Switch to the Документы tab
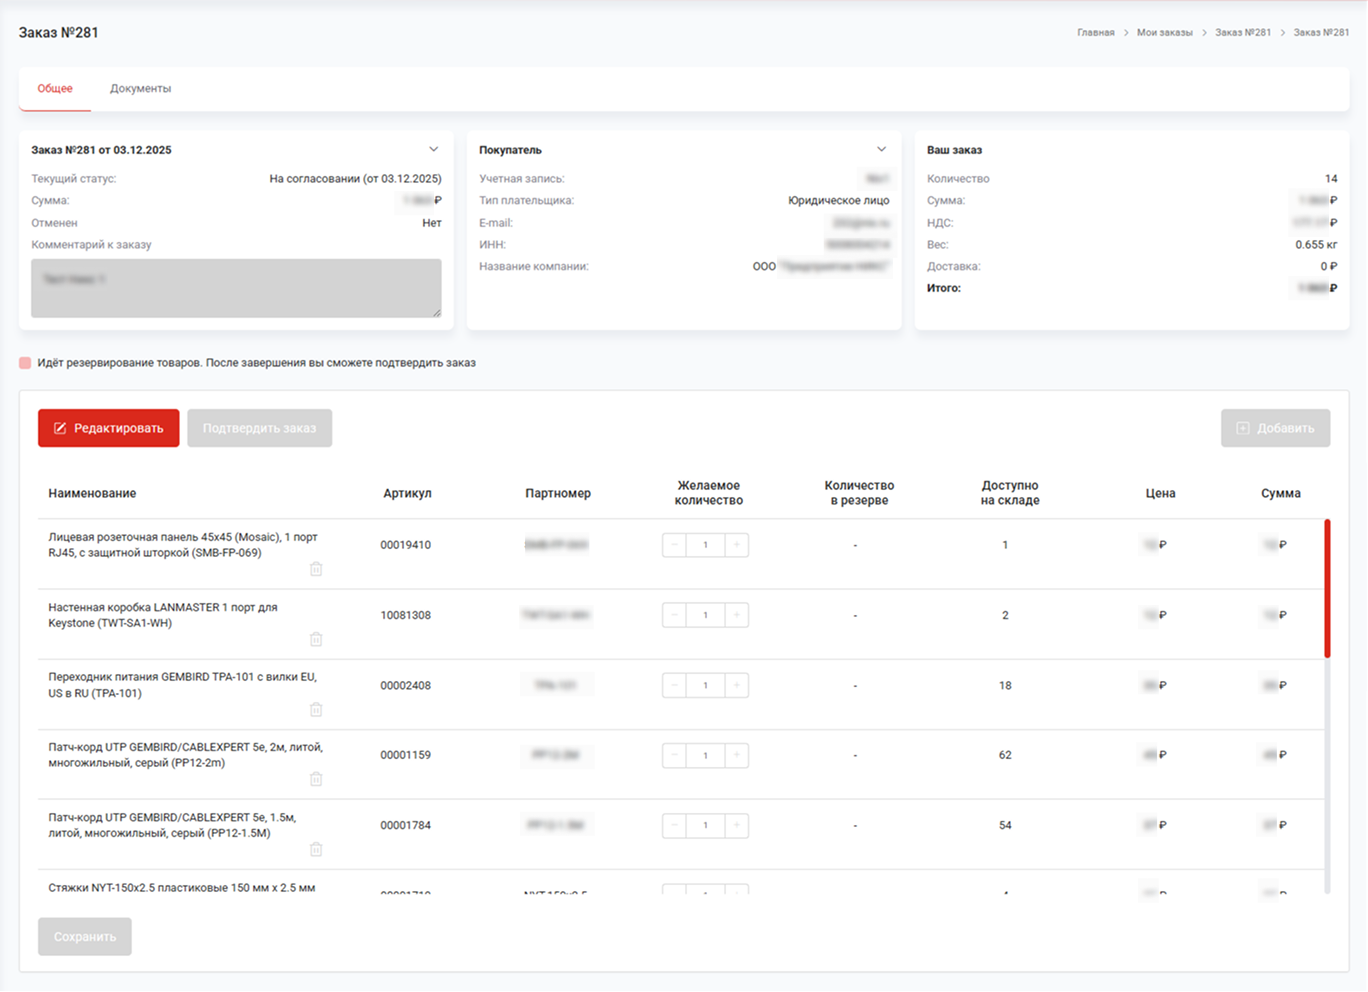This screenshot has width=1368, height=992. (140, 89)
